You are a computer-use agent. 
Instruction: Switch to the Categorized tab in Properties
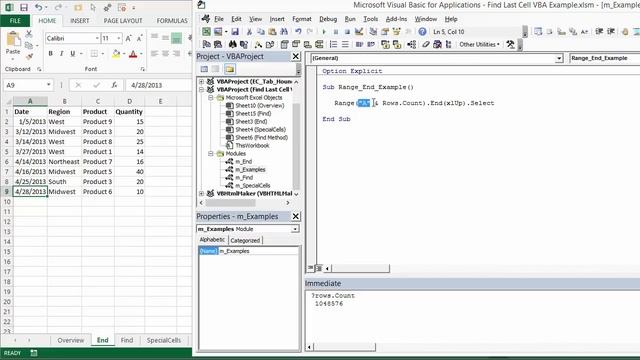click(245, 240)
